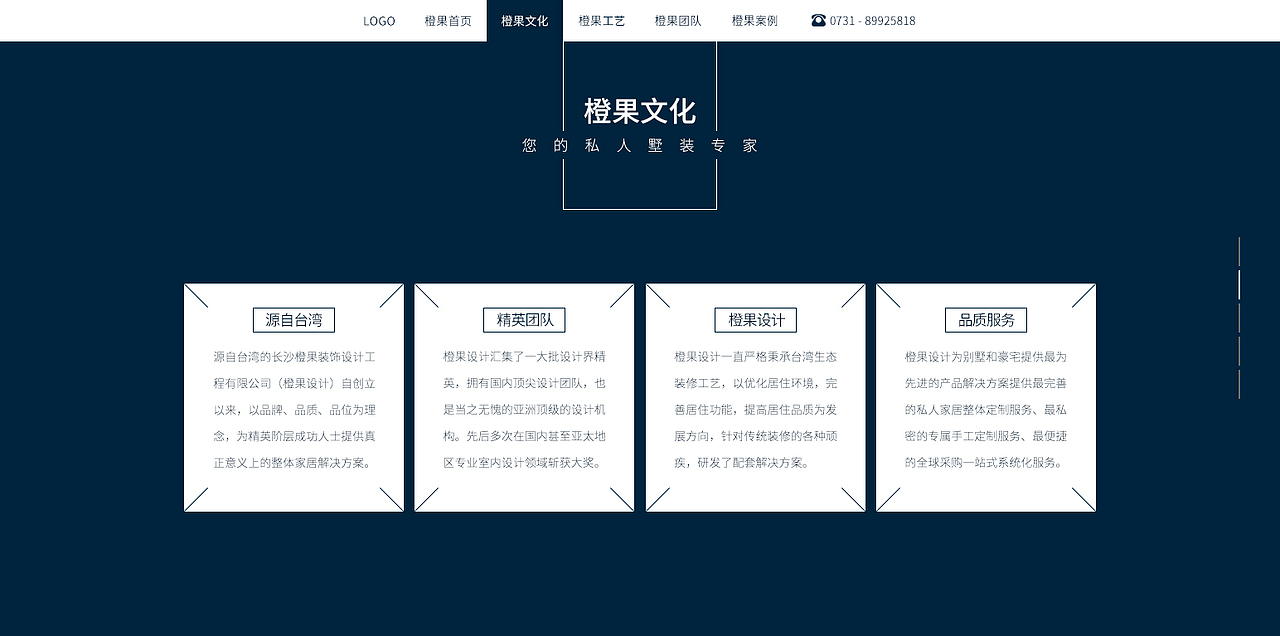Viewport: 1280px width, 636px height.
Task: Click the 品质服务 label on the fourth card
Action: pyautogui.click(x=986, y=319)
